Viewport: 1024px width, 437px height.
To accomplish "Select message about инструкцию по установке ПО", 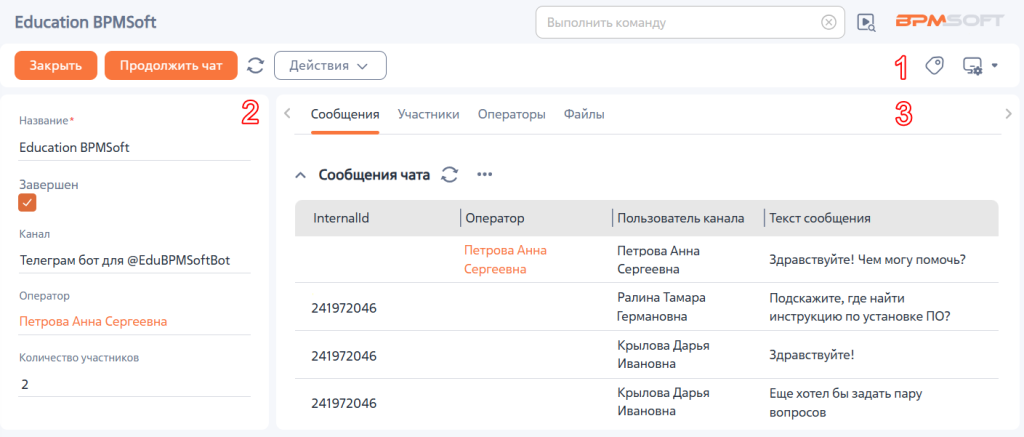I will (x=859, y=307).
